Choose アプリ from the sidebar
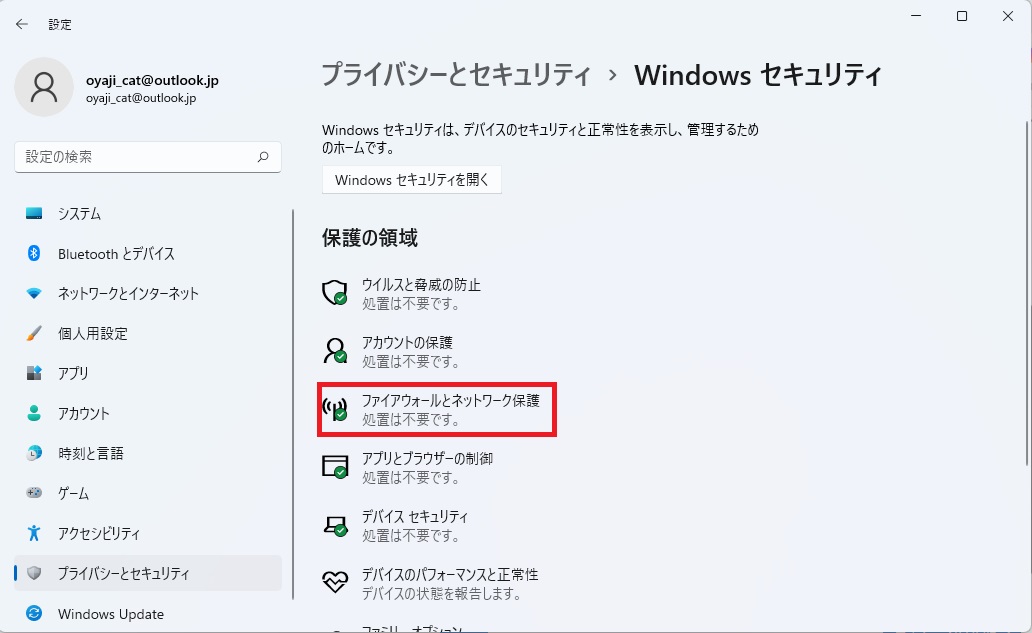This screenshot has width=1032, height=633. coord(148,373)
